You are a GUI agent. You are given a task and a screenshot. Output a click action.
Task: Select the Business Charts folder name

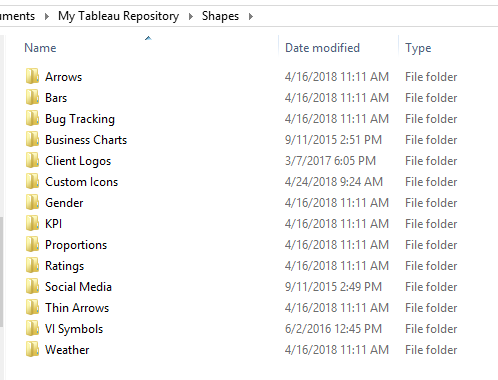pos(86,140)
